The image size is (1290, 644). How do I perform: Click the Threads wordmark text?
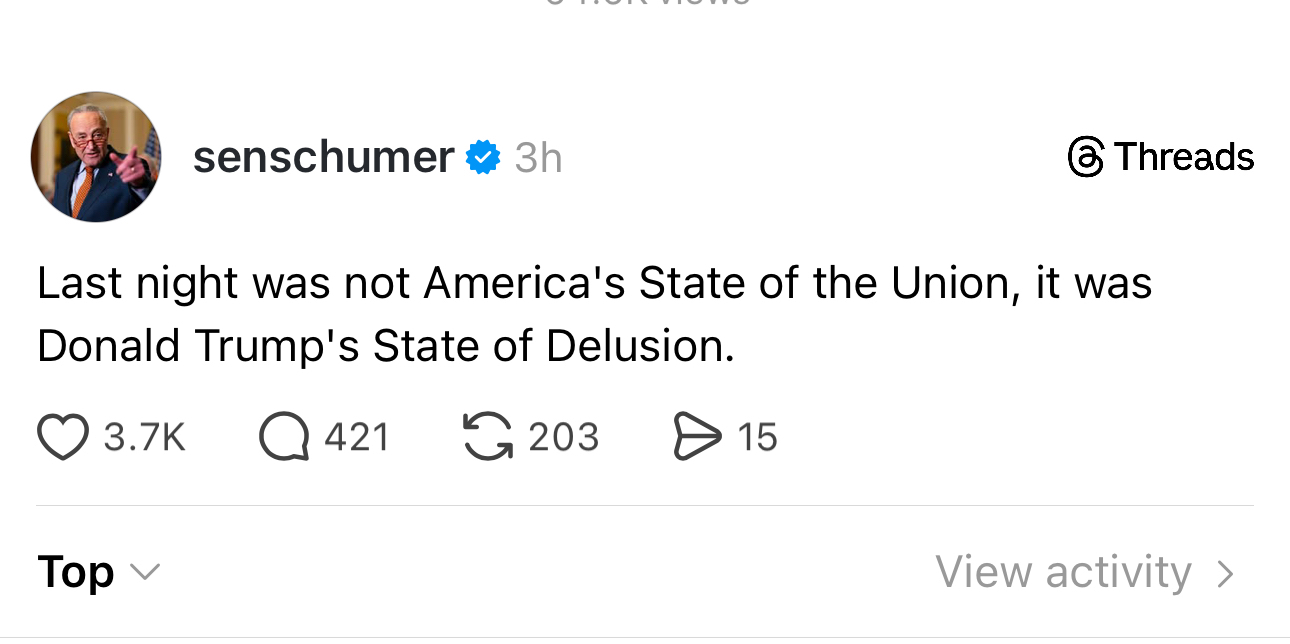pyautogui.click(x=1183, y=157)
